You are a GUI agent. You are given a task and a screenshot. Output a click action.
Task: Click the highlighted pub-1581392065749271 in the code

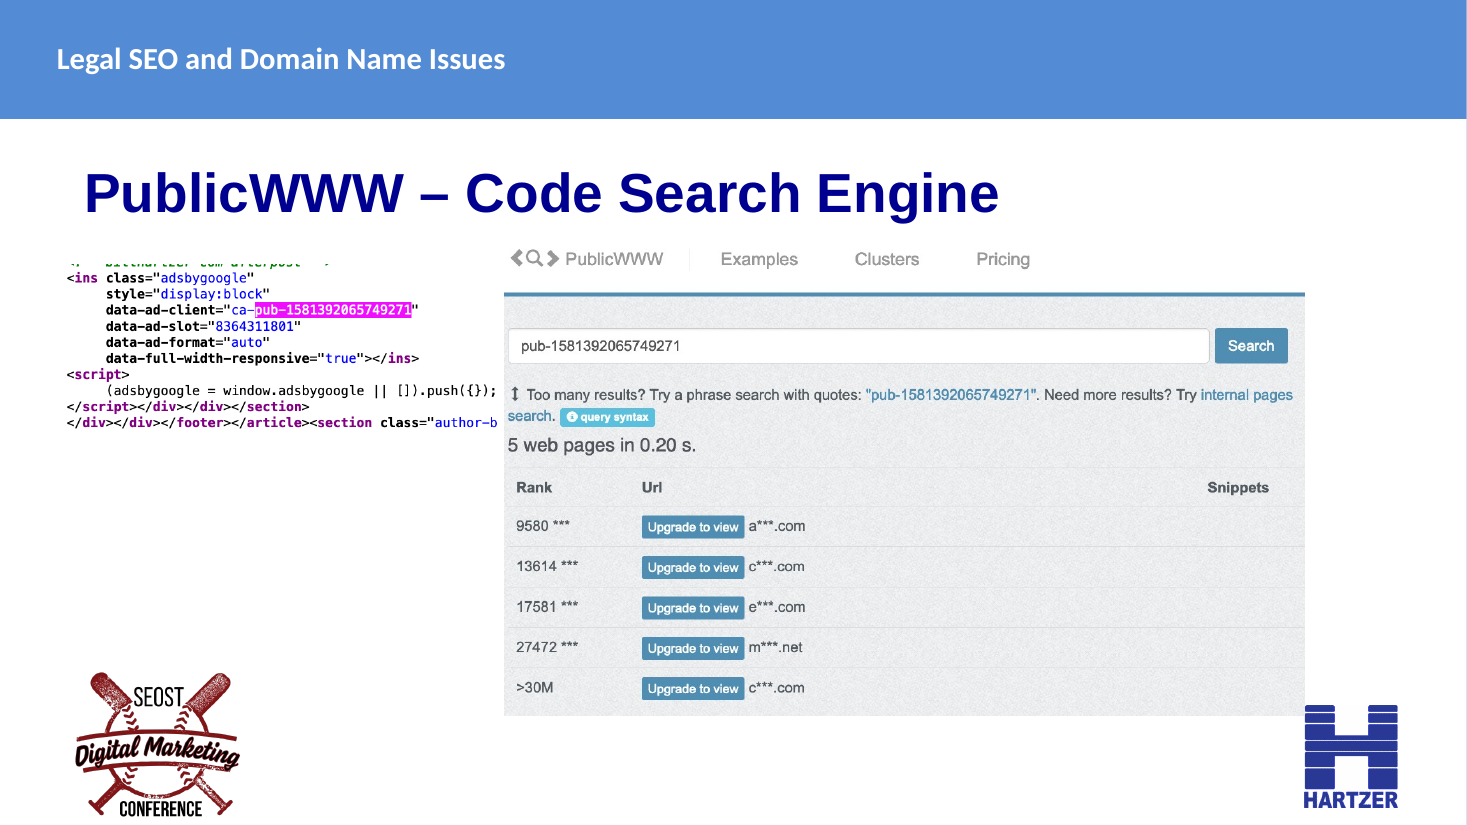(333, 310)
